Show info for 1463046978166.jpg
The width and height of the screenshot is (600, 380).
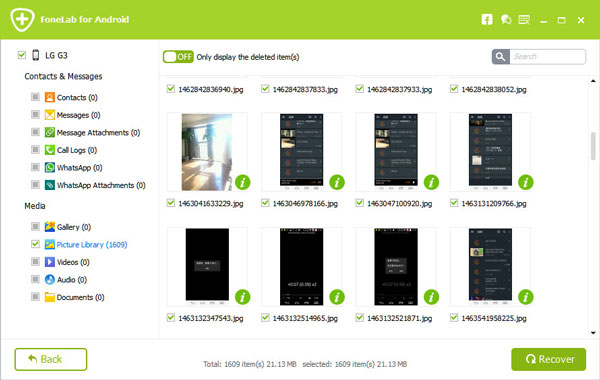(337, 182)
